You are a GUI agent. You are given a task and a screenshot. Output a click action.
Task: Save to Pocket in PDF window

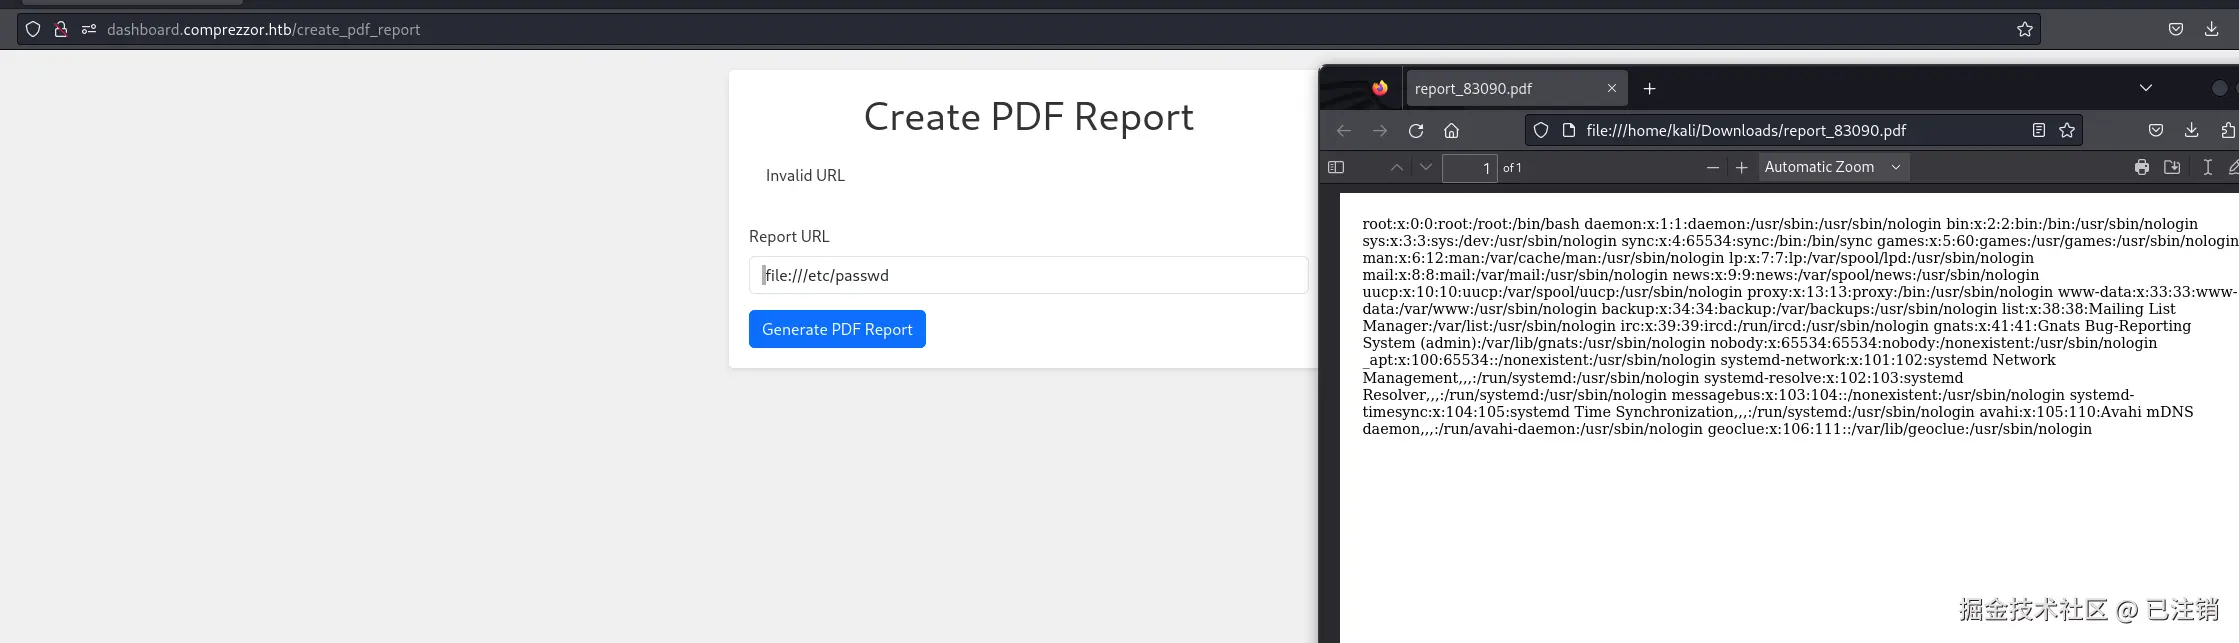click(x=2156, y=130)
